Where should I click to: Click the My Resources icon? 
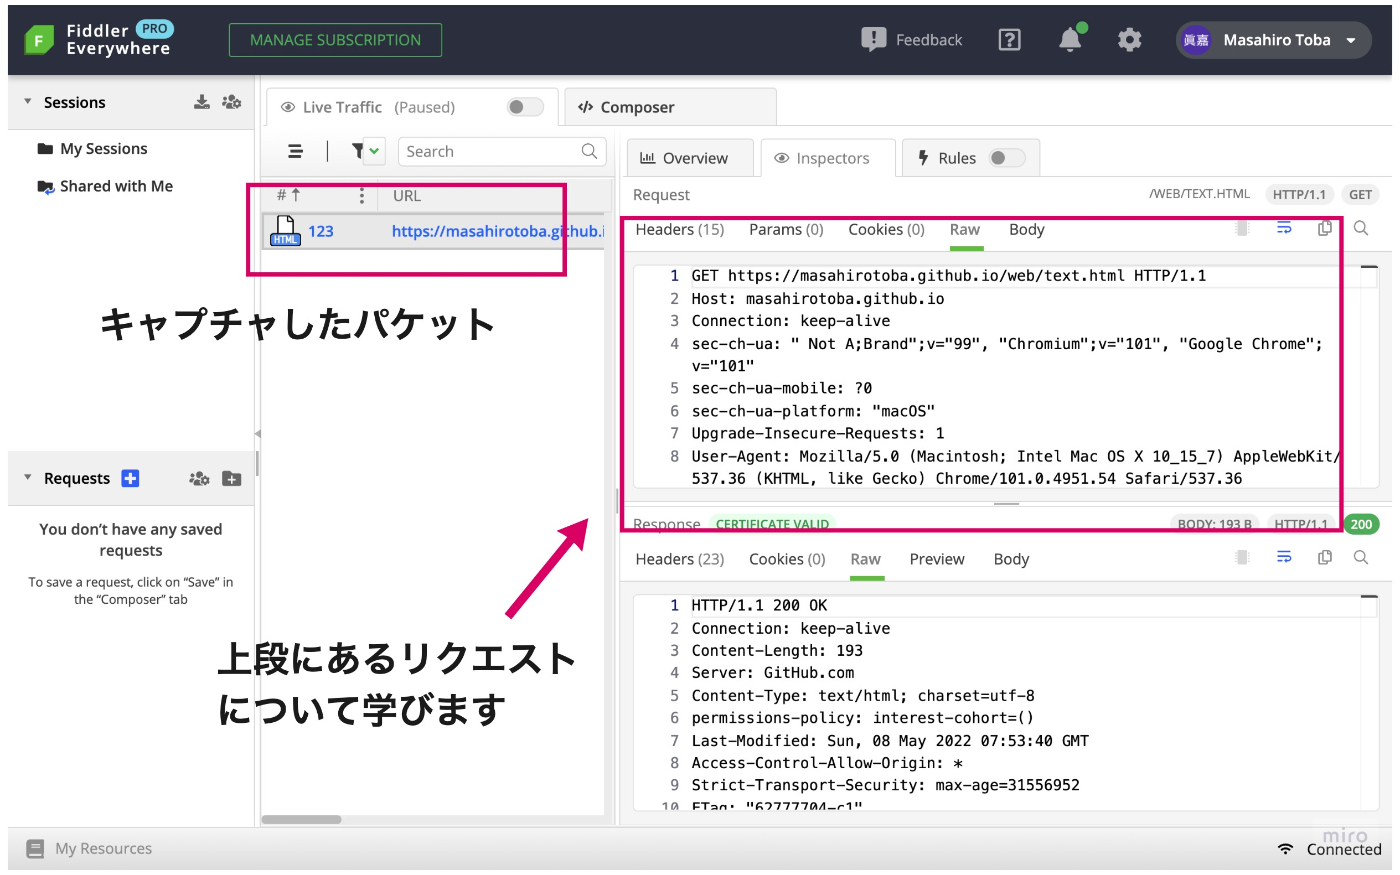(36, 849)
